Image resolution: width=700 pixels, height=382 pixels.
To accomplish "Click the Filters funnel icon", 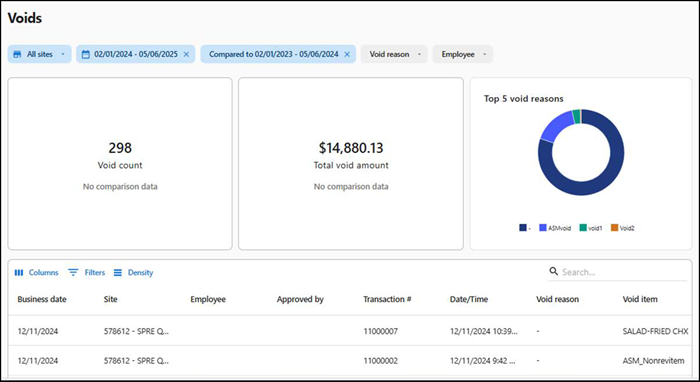I will point(73,272).
